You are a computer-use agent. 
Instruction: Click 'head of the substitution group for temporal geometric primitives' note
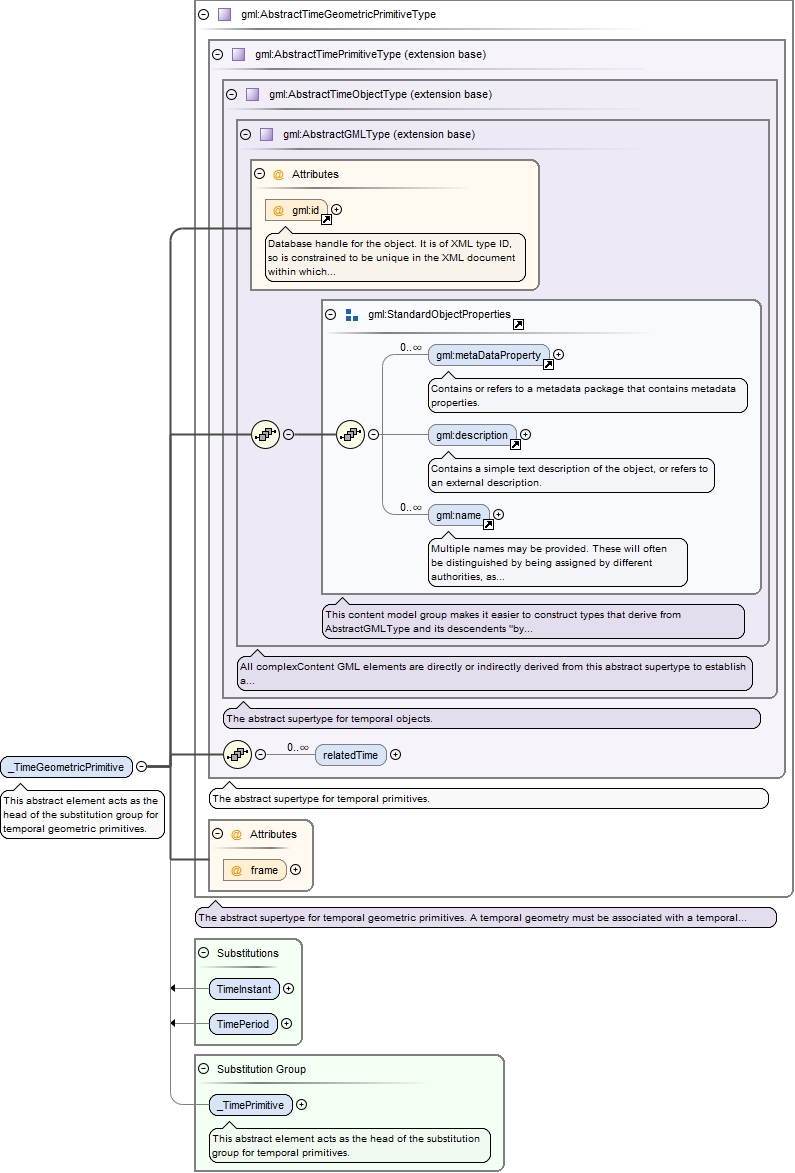pyautogui.click(x=82, y=814)
